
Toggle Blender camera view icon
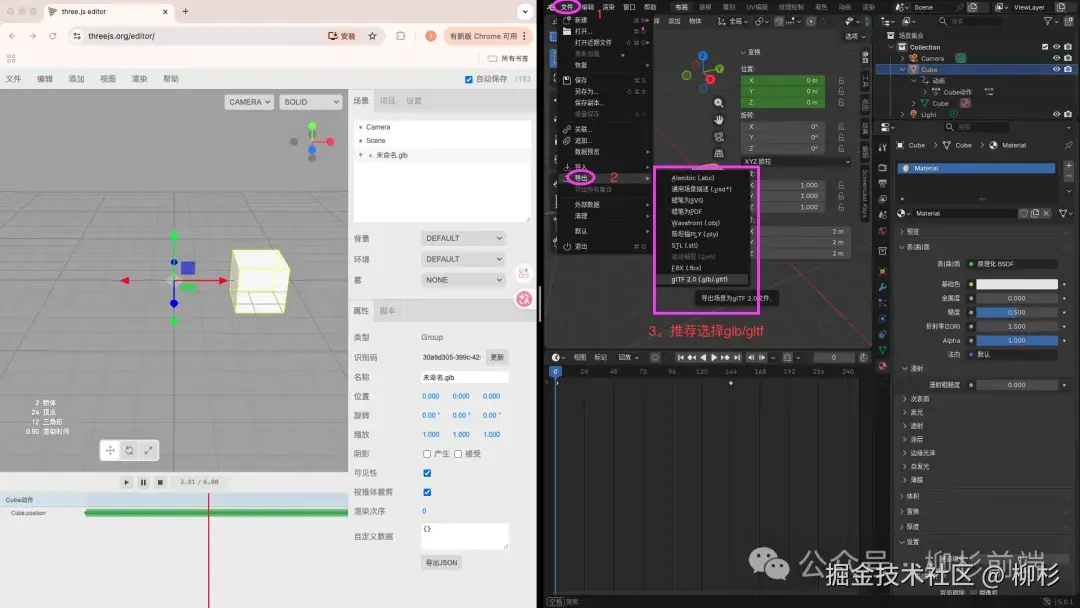[718, 136]
